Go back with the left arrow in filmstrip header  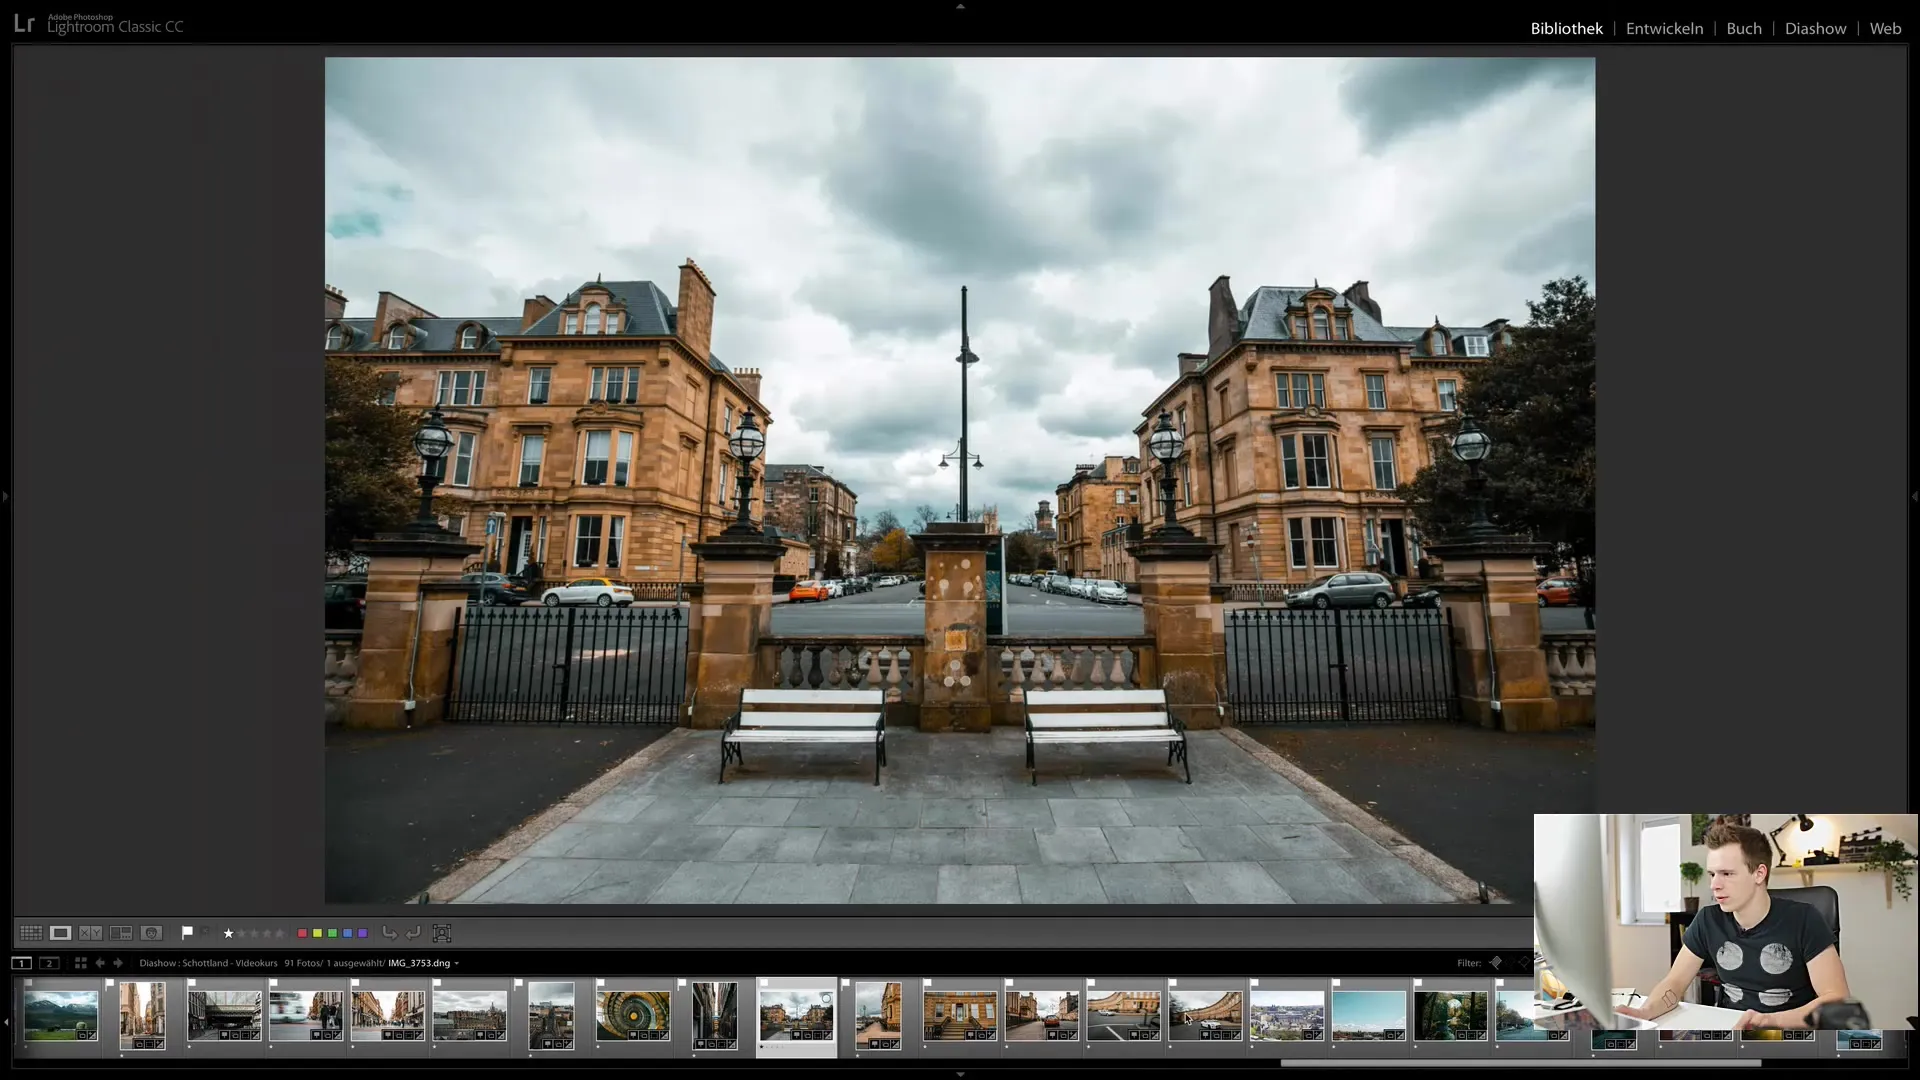coord(100,963)
